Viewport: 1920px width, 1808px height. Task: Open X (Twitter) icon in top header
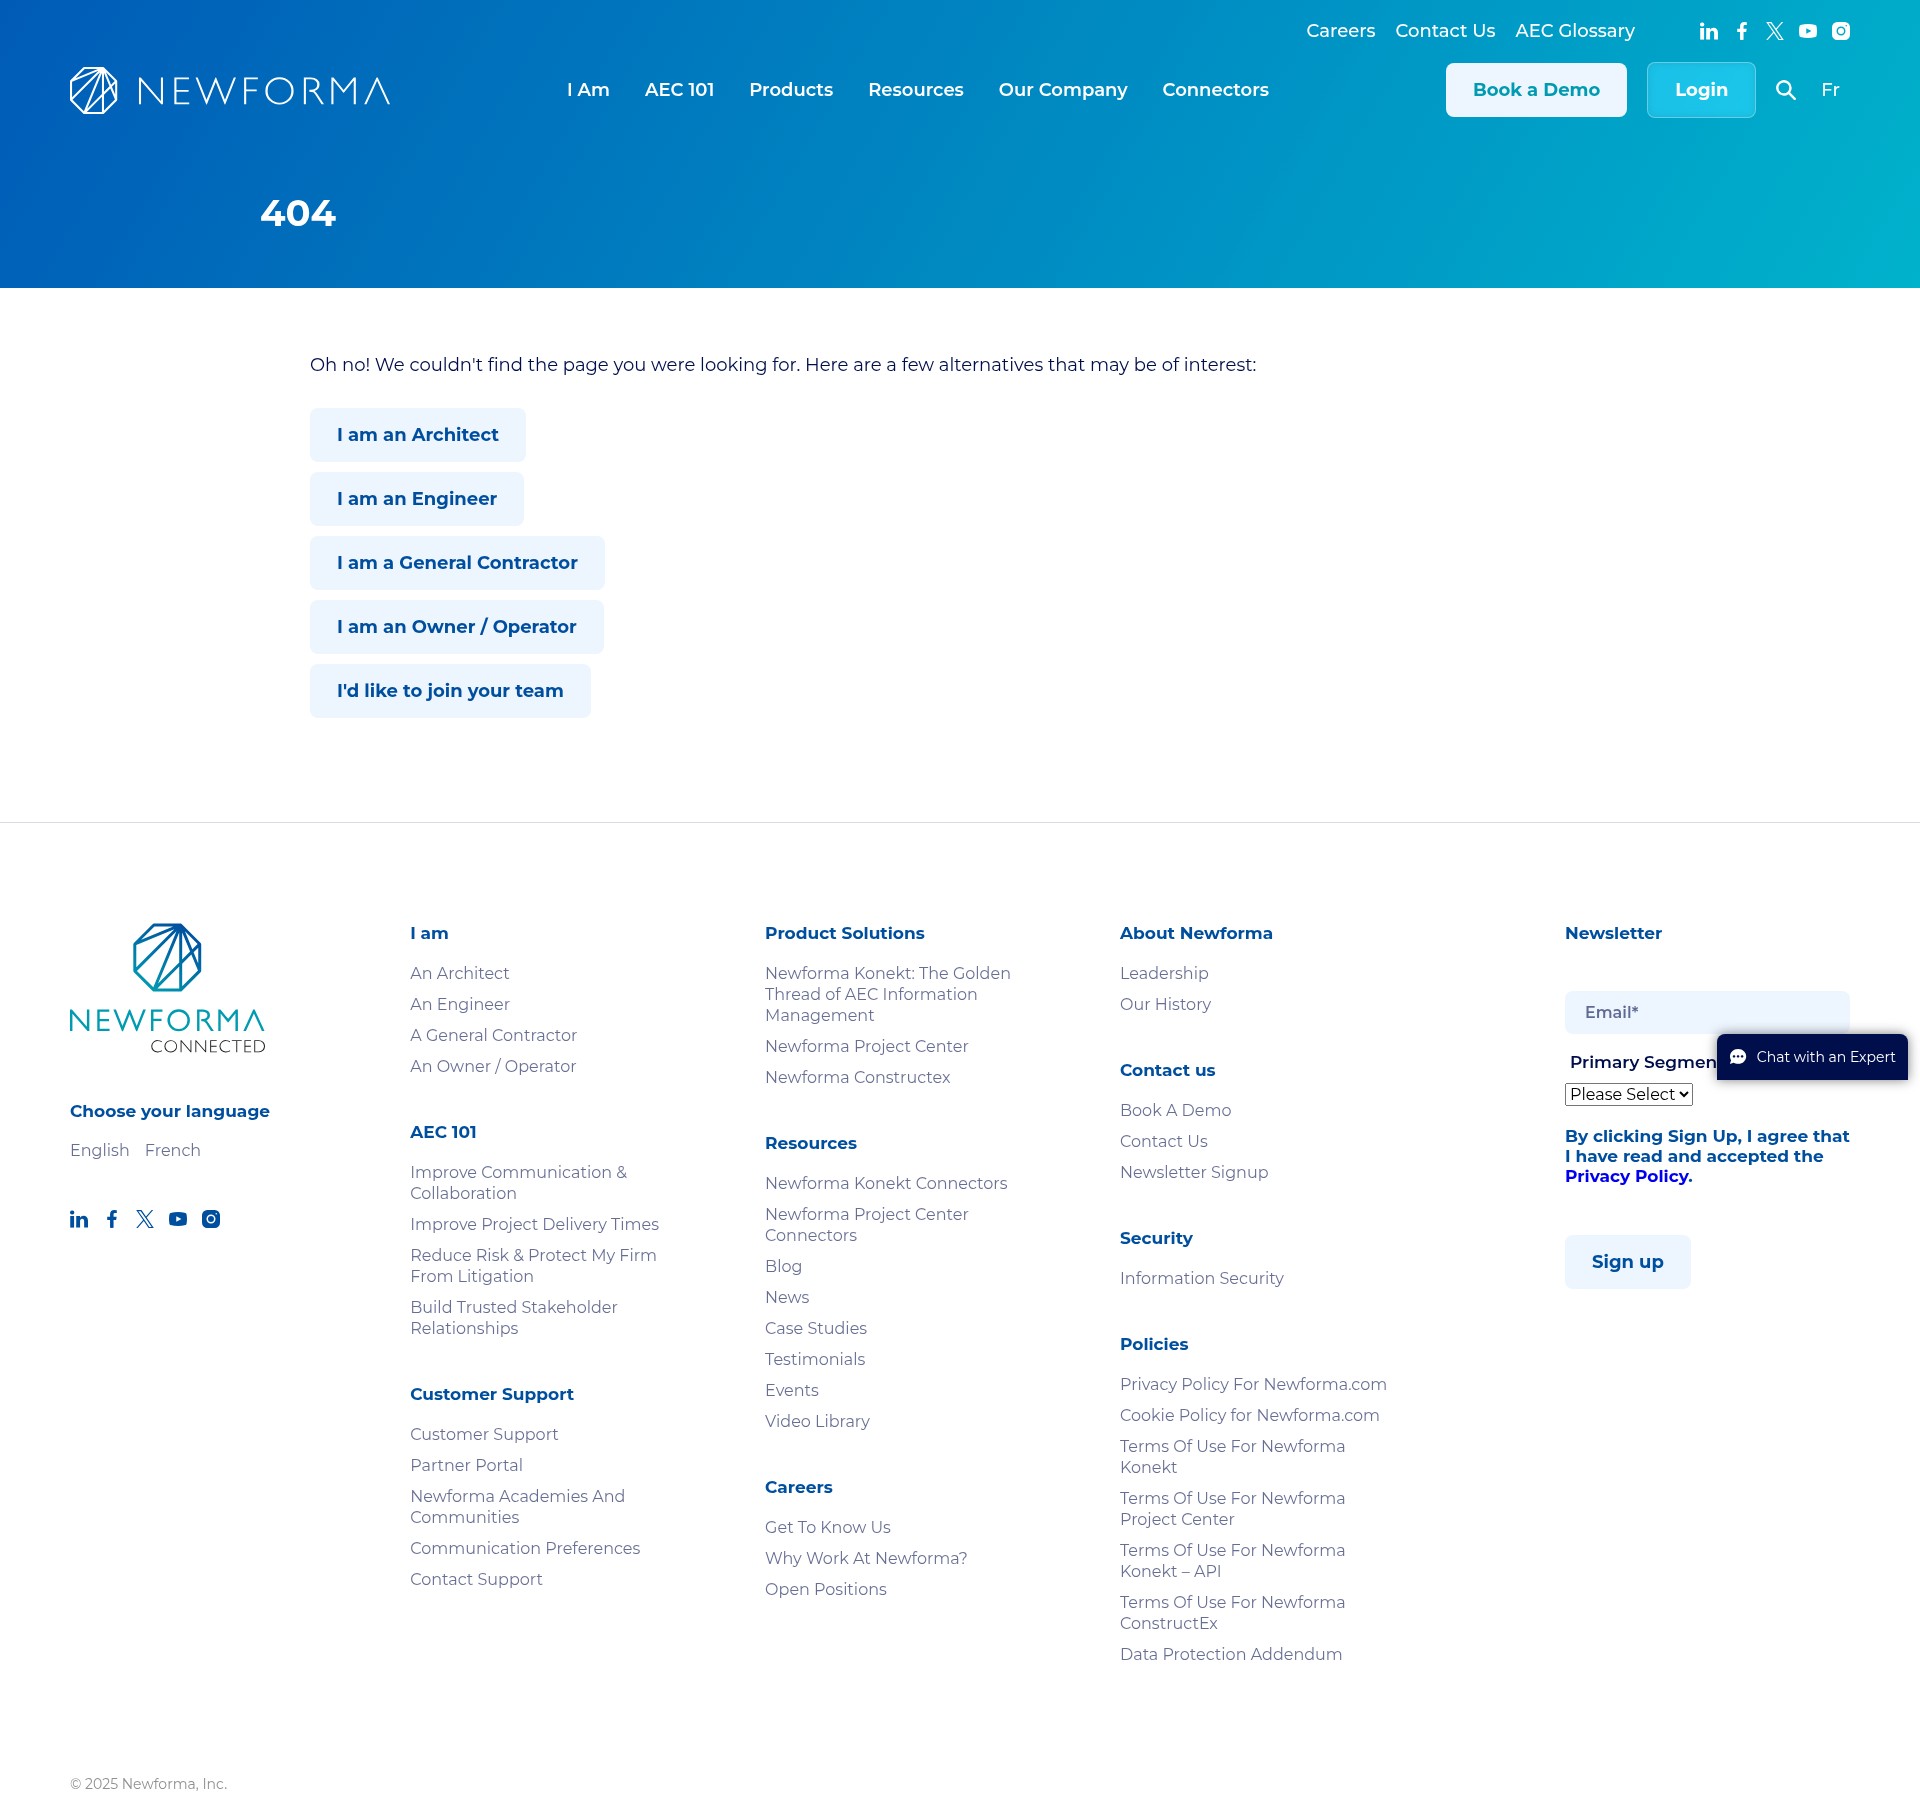pos(1775,31)
